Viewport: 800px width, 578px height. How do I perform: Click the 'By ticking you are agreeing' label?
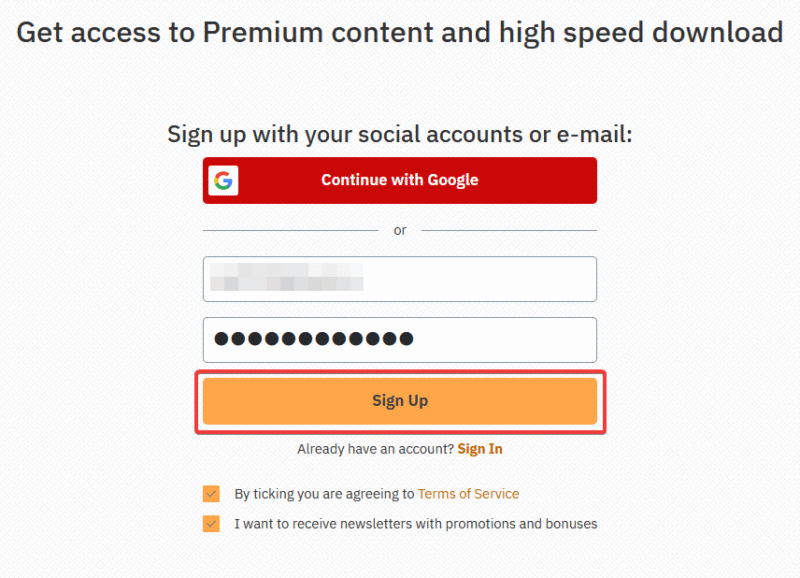pos(324,494)
